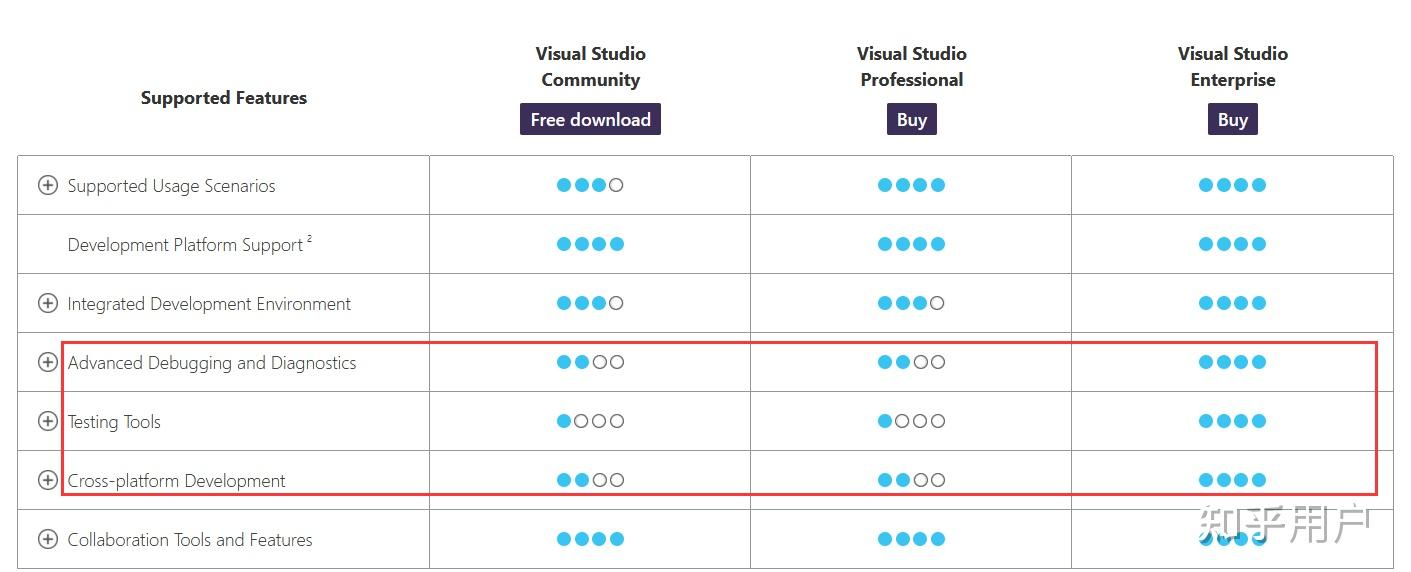Click the Cross-platform Development row label
Viewport: 1411px width, 572px height.
[x=176, y=481]
